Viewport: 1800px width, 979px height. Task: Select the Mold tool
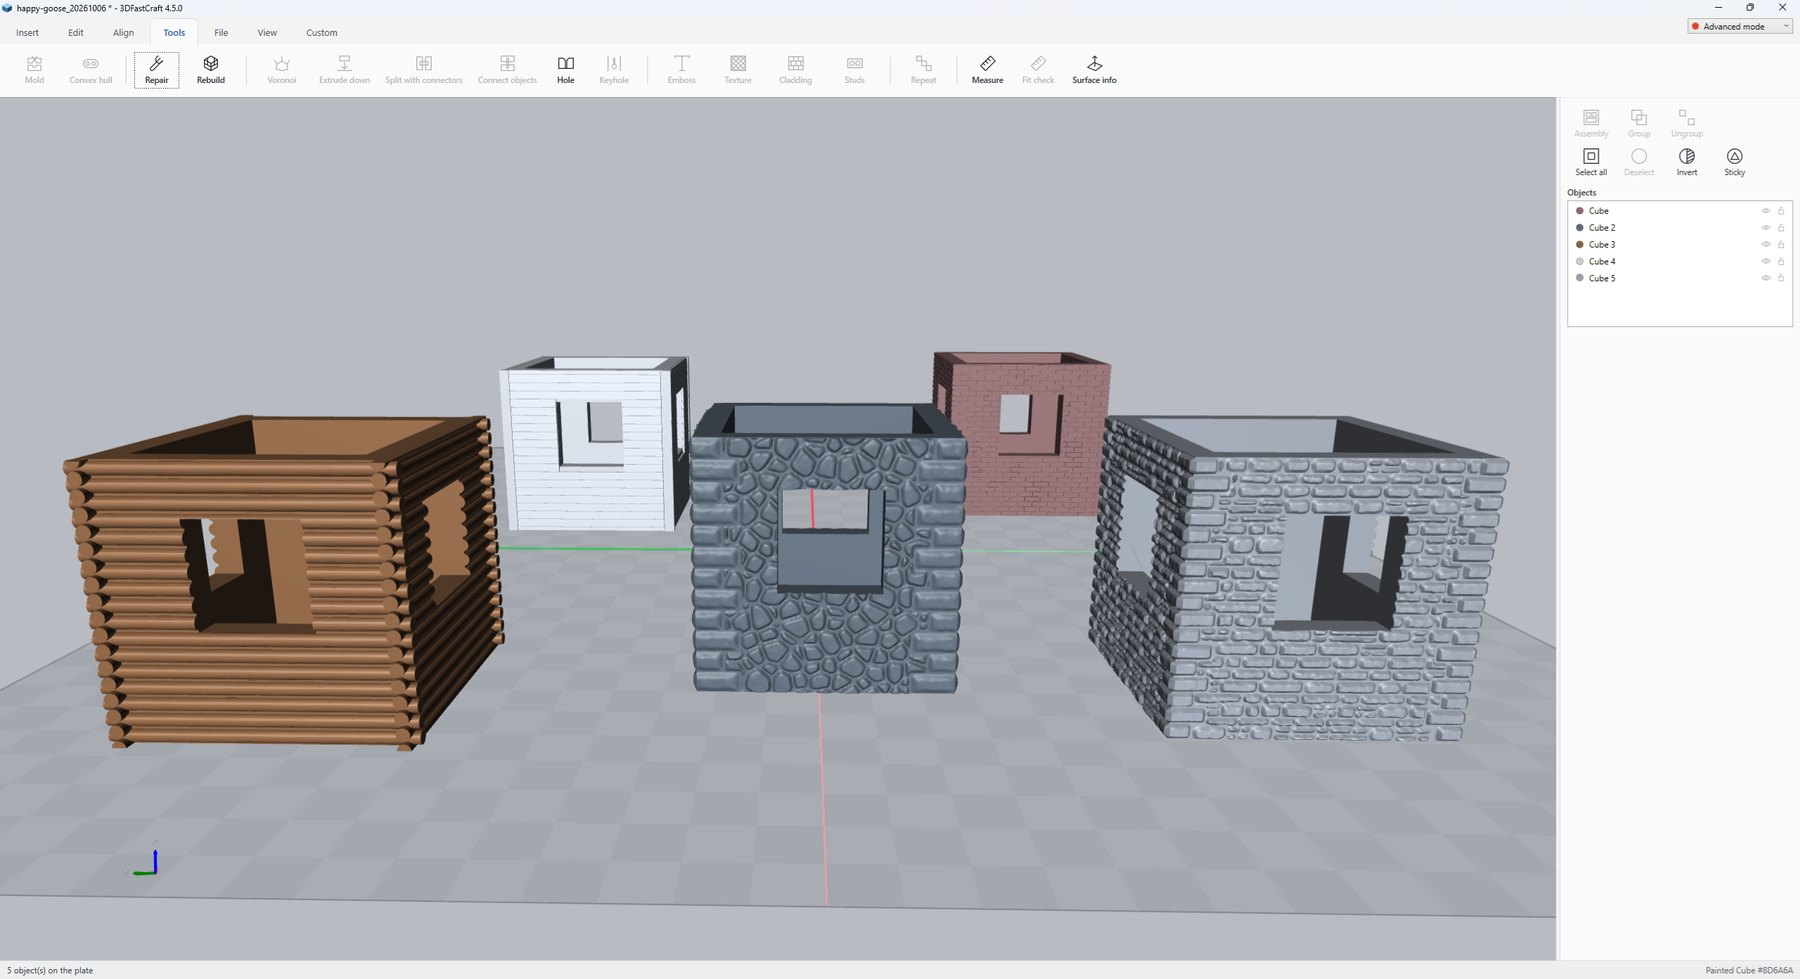coord(34,70)
